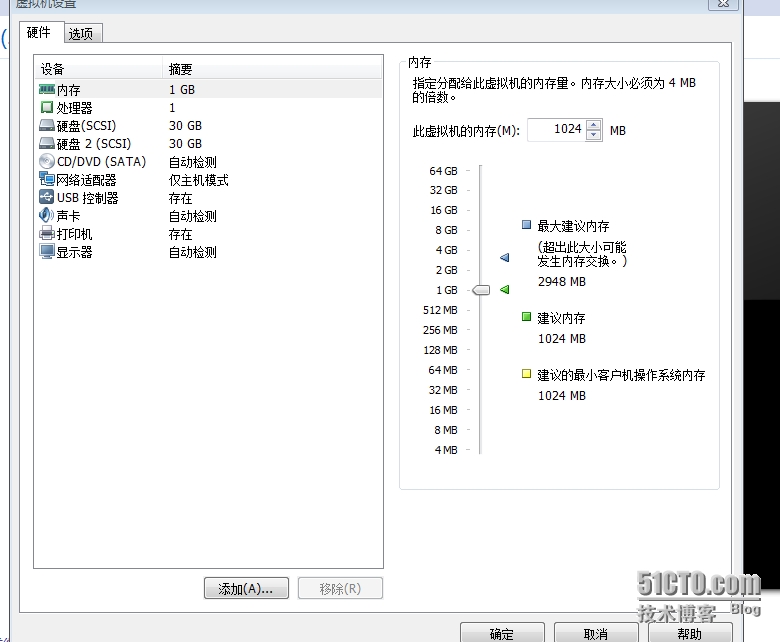This screenshot has height=642, width=780.
Task: Click the display (显示器) monitor icon
Action: (x=47, y=252)
